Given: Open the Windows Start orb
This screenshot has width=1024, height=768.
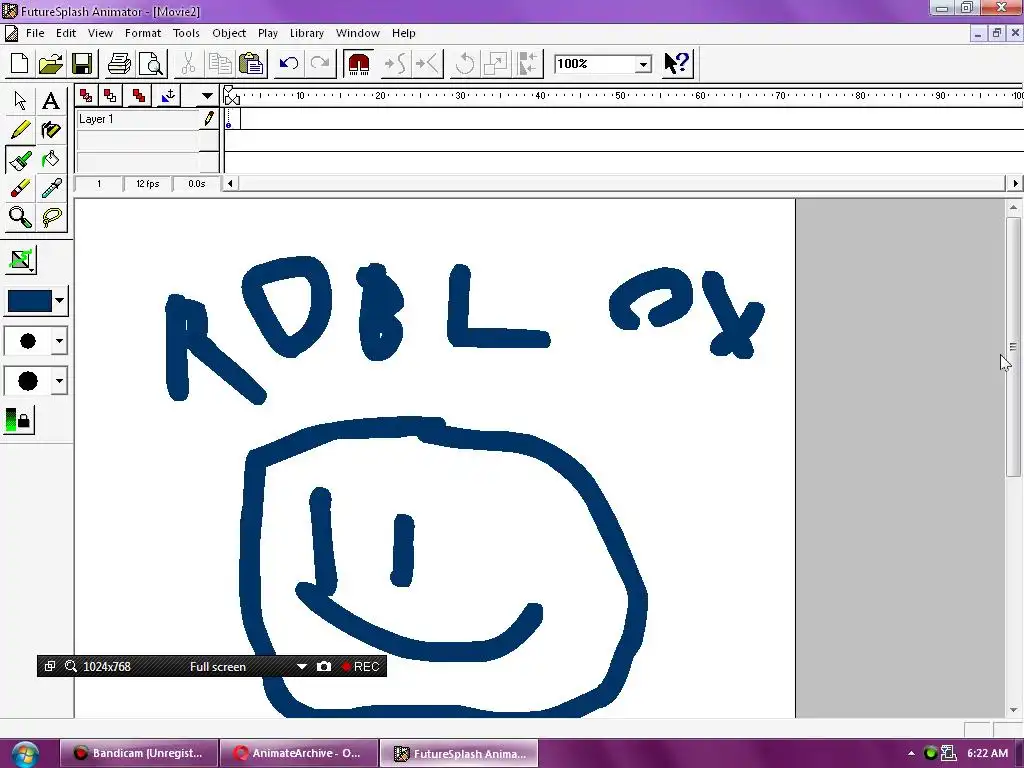Looking at the screenshot, I should coord(24,755).
